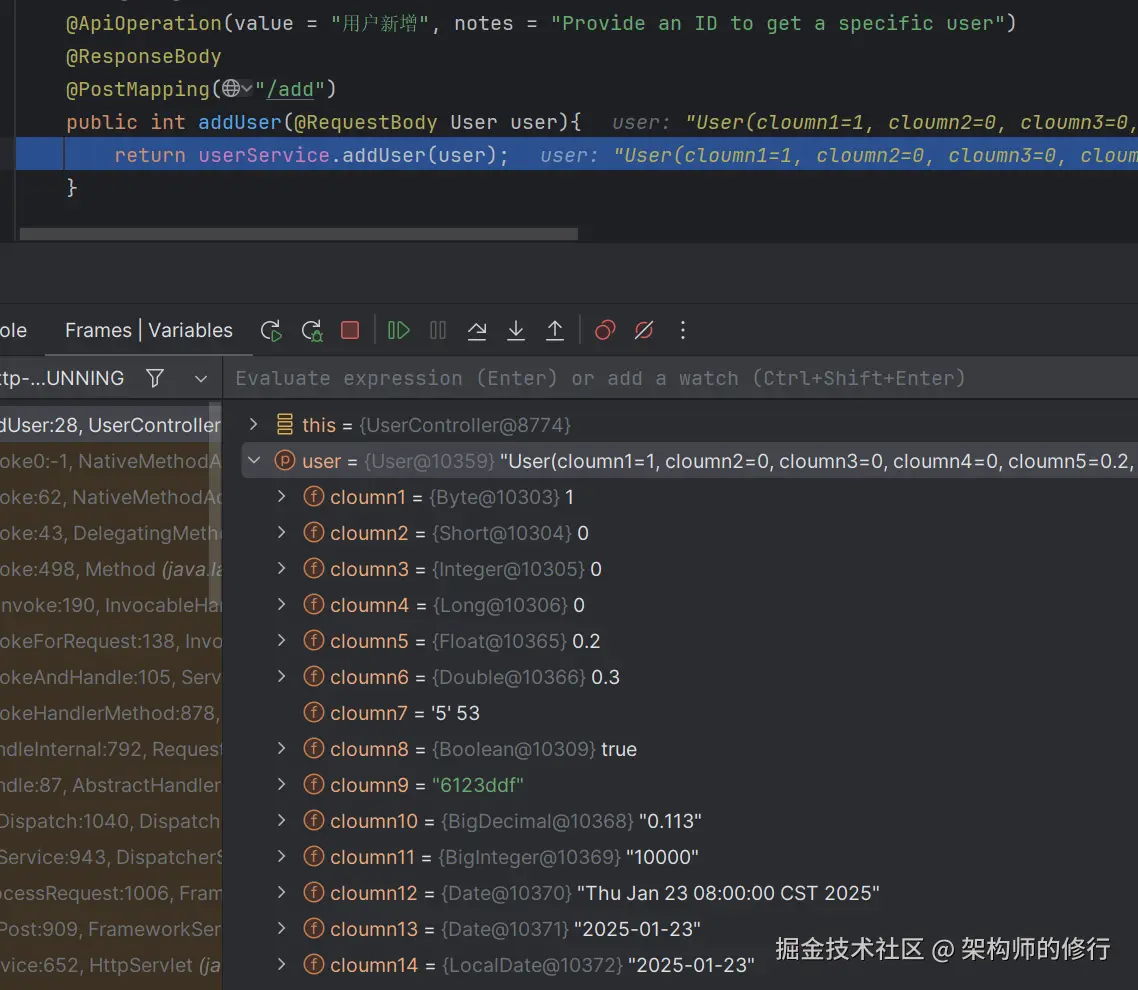This screenshot has width=1138, height=990.
Task: Select frame doPost:909, FrameworkServlet
Action: (x=110, y=928)
